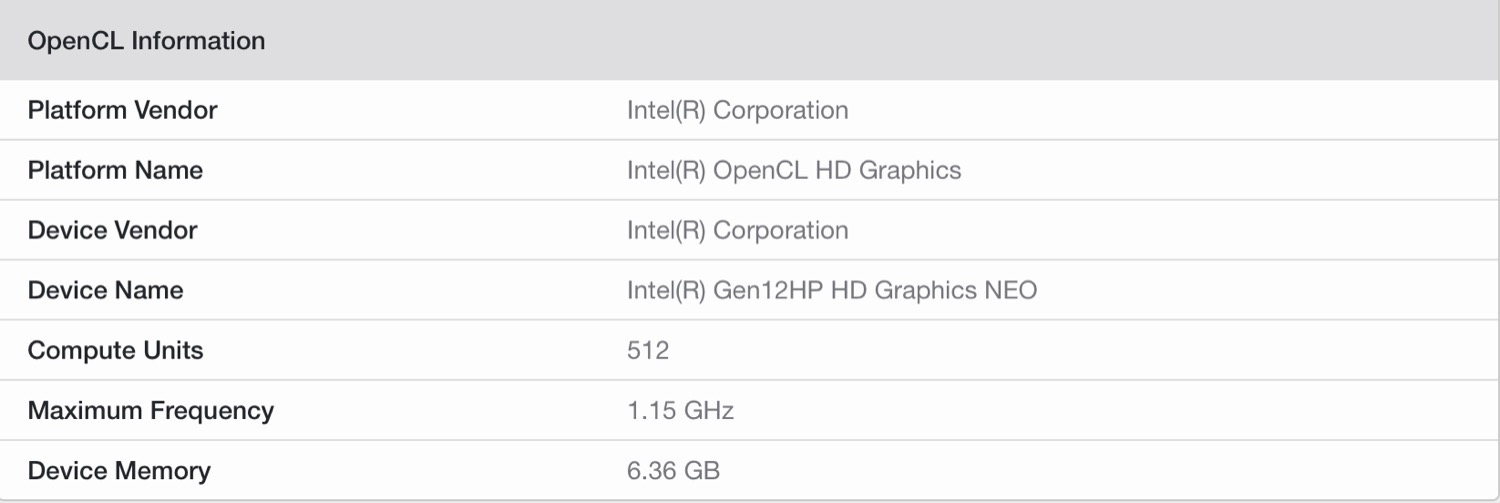Select the 1.15 GHz frequency value
1500x503 pixels.
point(680,410)
